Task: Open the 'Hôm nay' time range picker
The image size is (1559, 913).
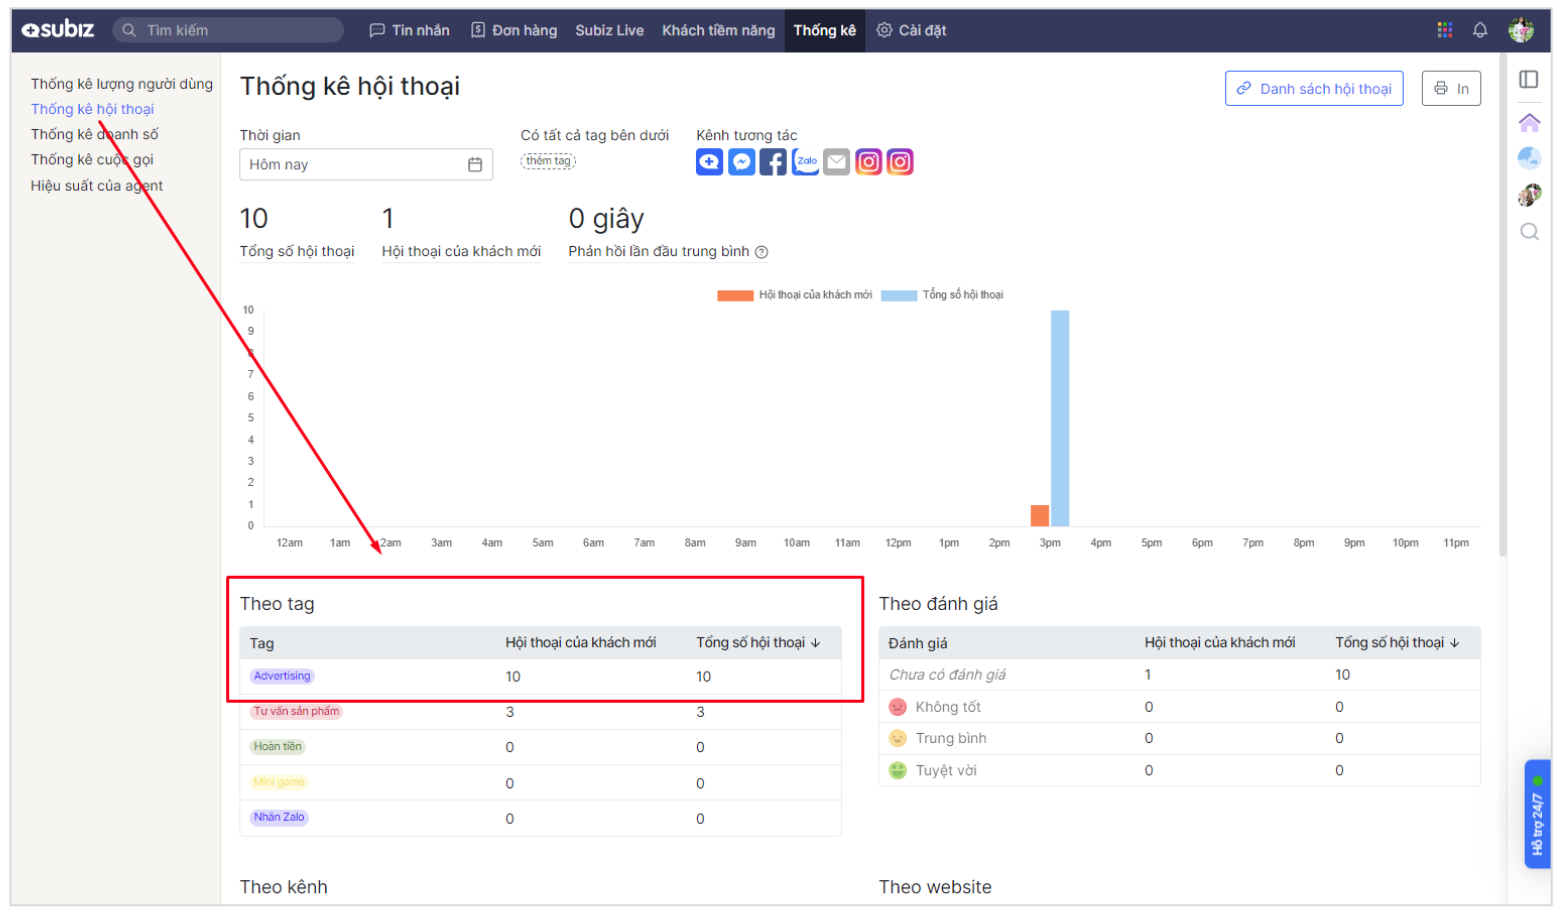Action: coord(366,165)
